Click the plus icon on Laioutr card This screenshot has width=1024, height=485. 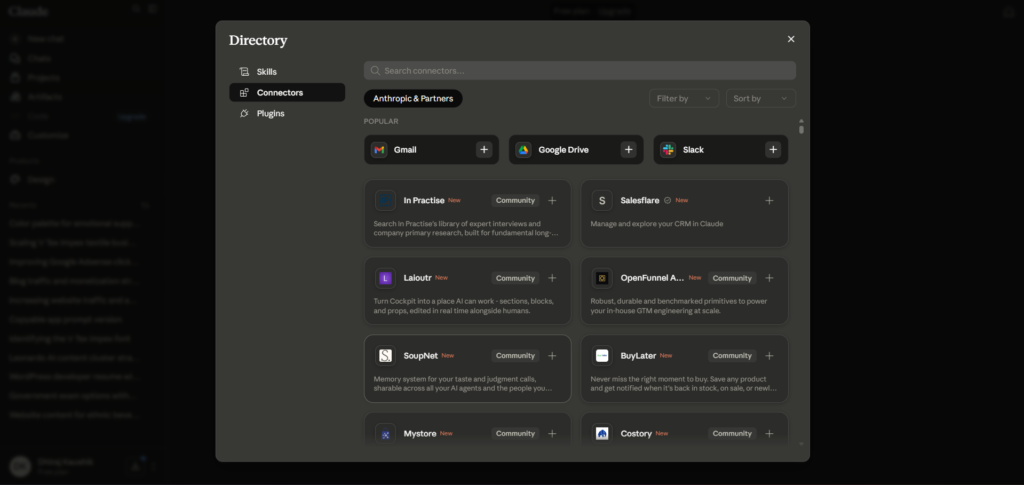pos(552,278)
